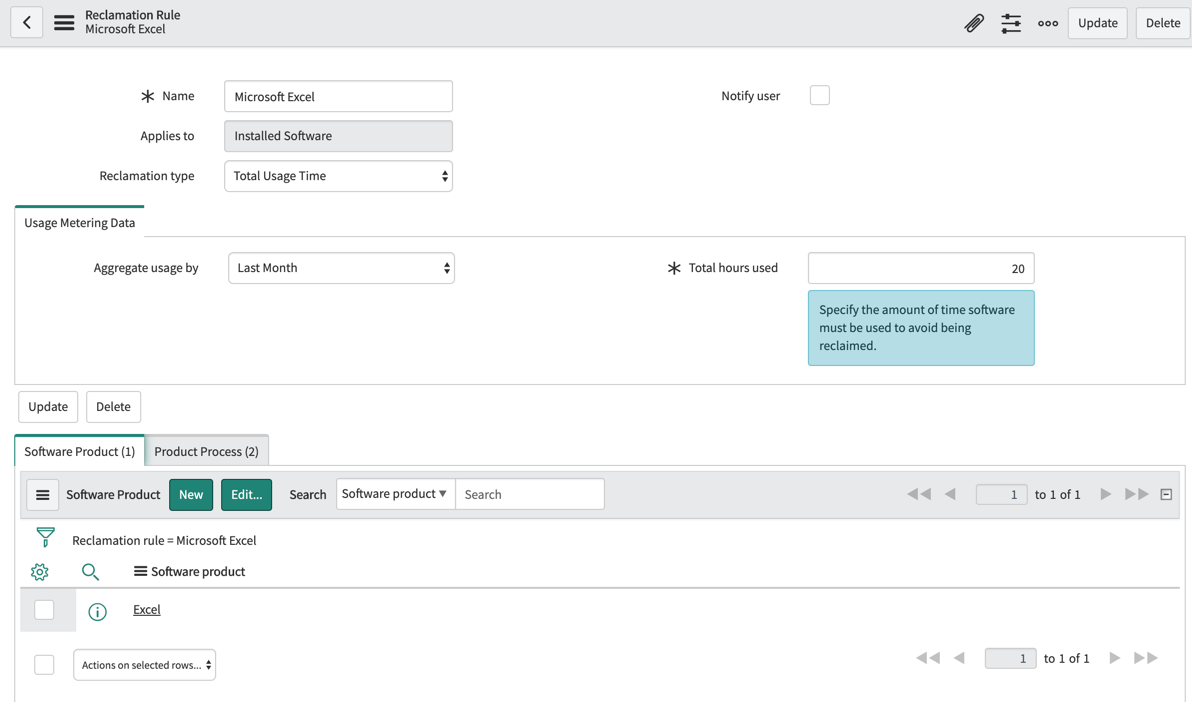Viewport: 1192px width, 702px height.
Task: Open the Aggregate usage by dropdown
Action: pyautogui.click(x=341, y=268)
